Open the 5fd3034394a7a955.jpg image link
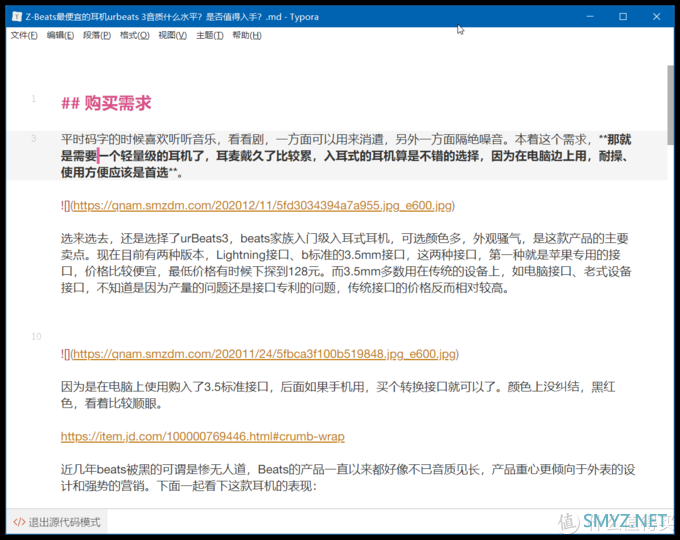This screenshot has width=680, height=540. [262, 206]
